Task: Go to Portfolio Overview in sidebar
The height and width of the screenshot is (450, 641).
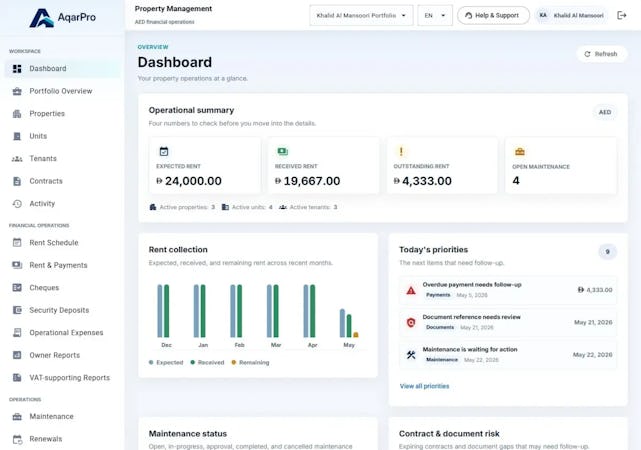Action: [62, 91]
